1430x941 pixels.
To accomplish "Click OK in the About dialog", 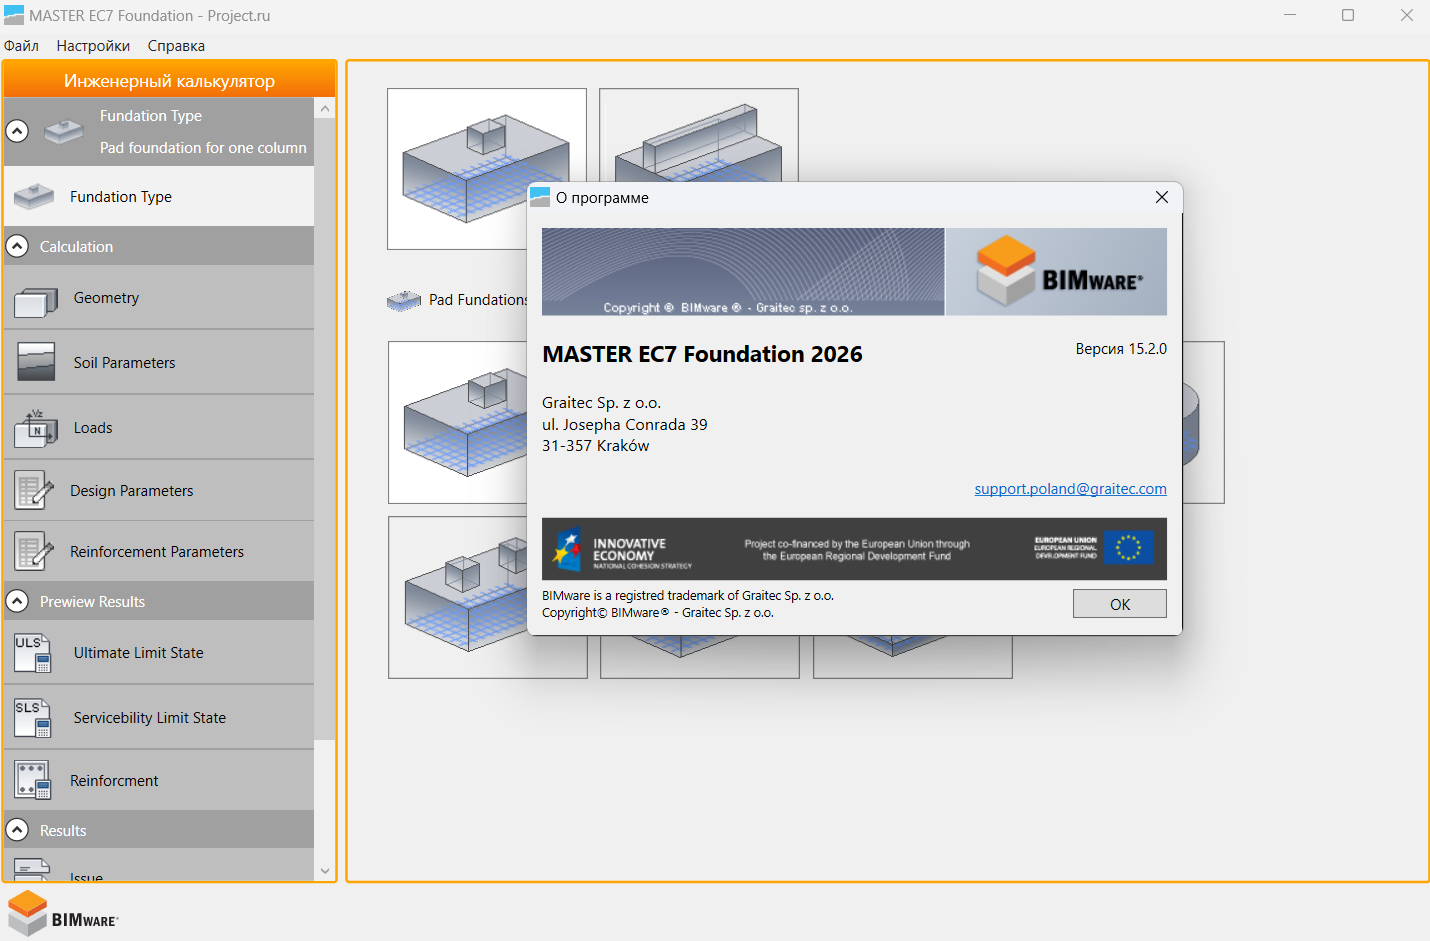I will pos(1120,604).
